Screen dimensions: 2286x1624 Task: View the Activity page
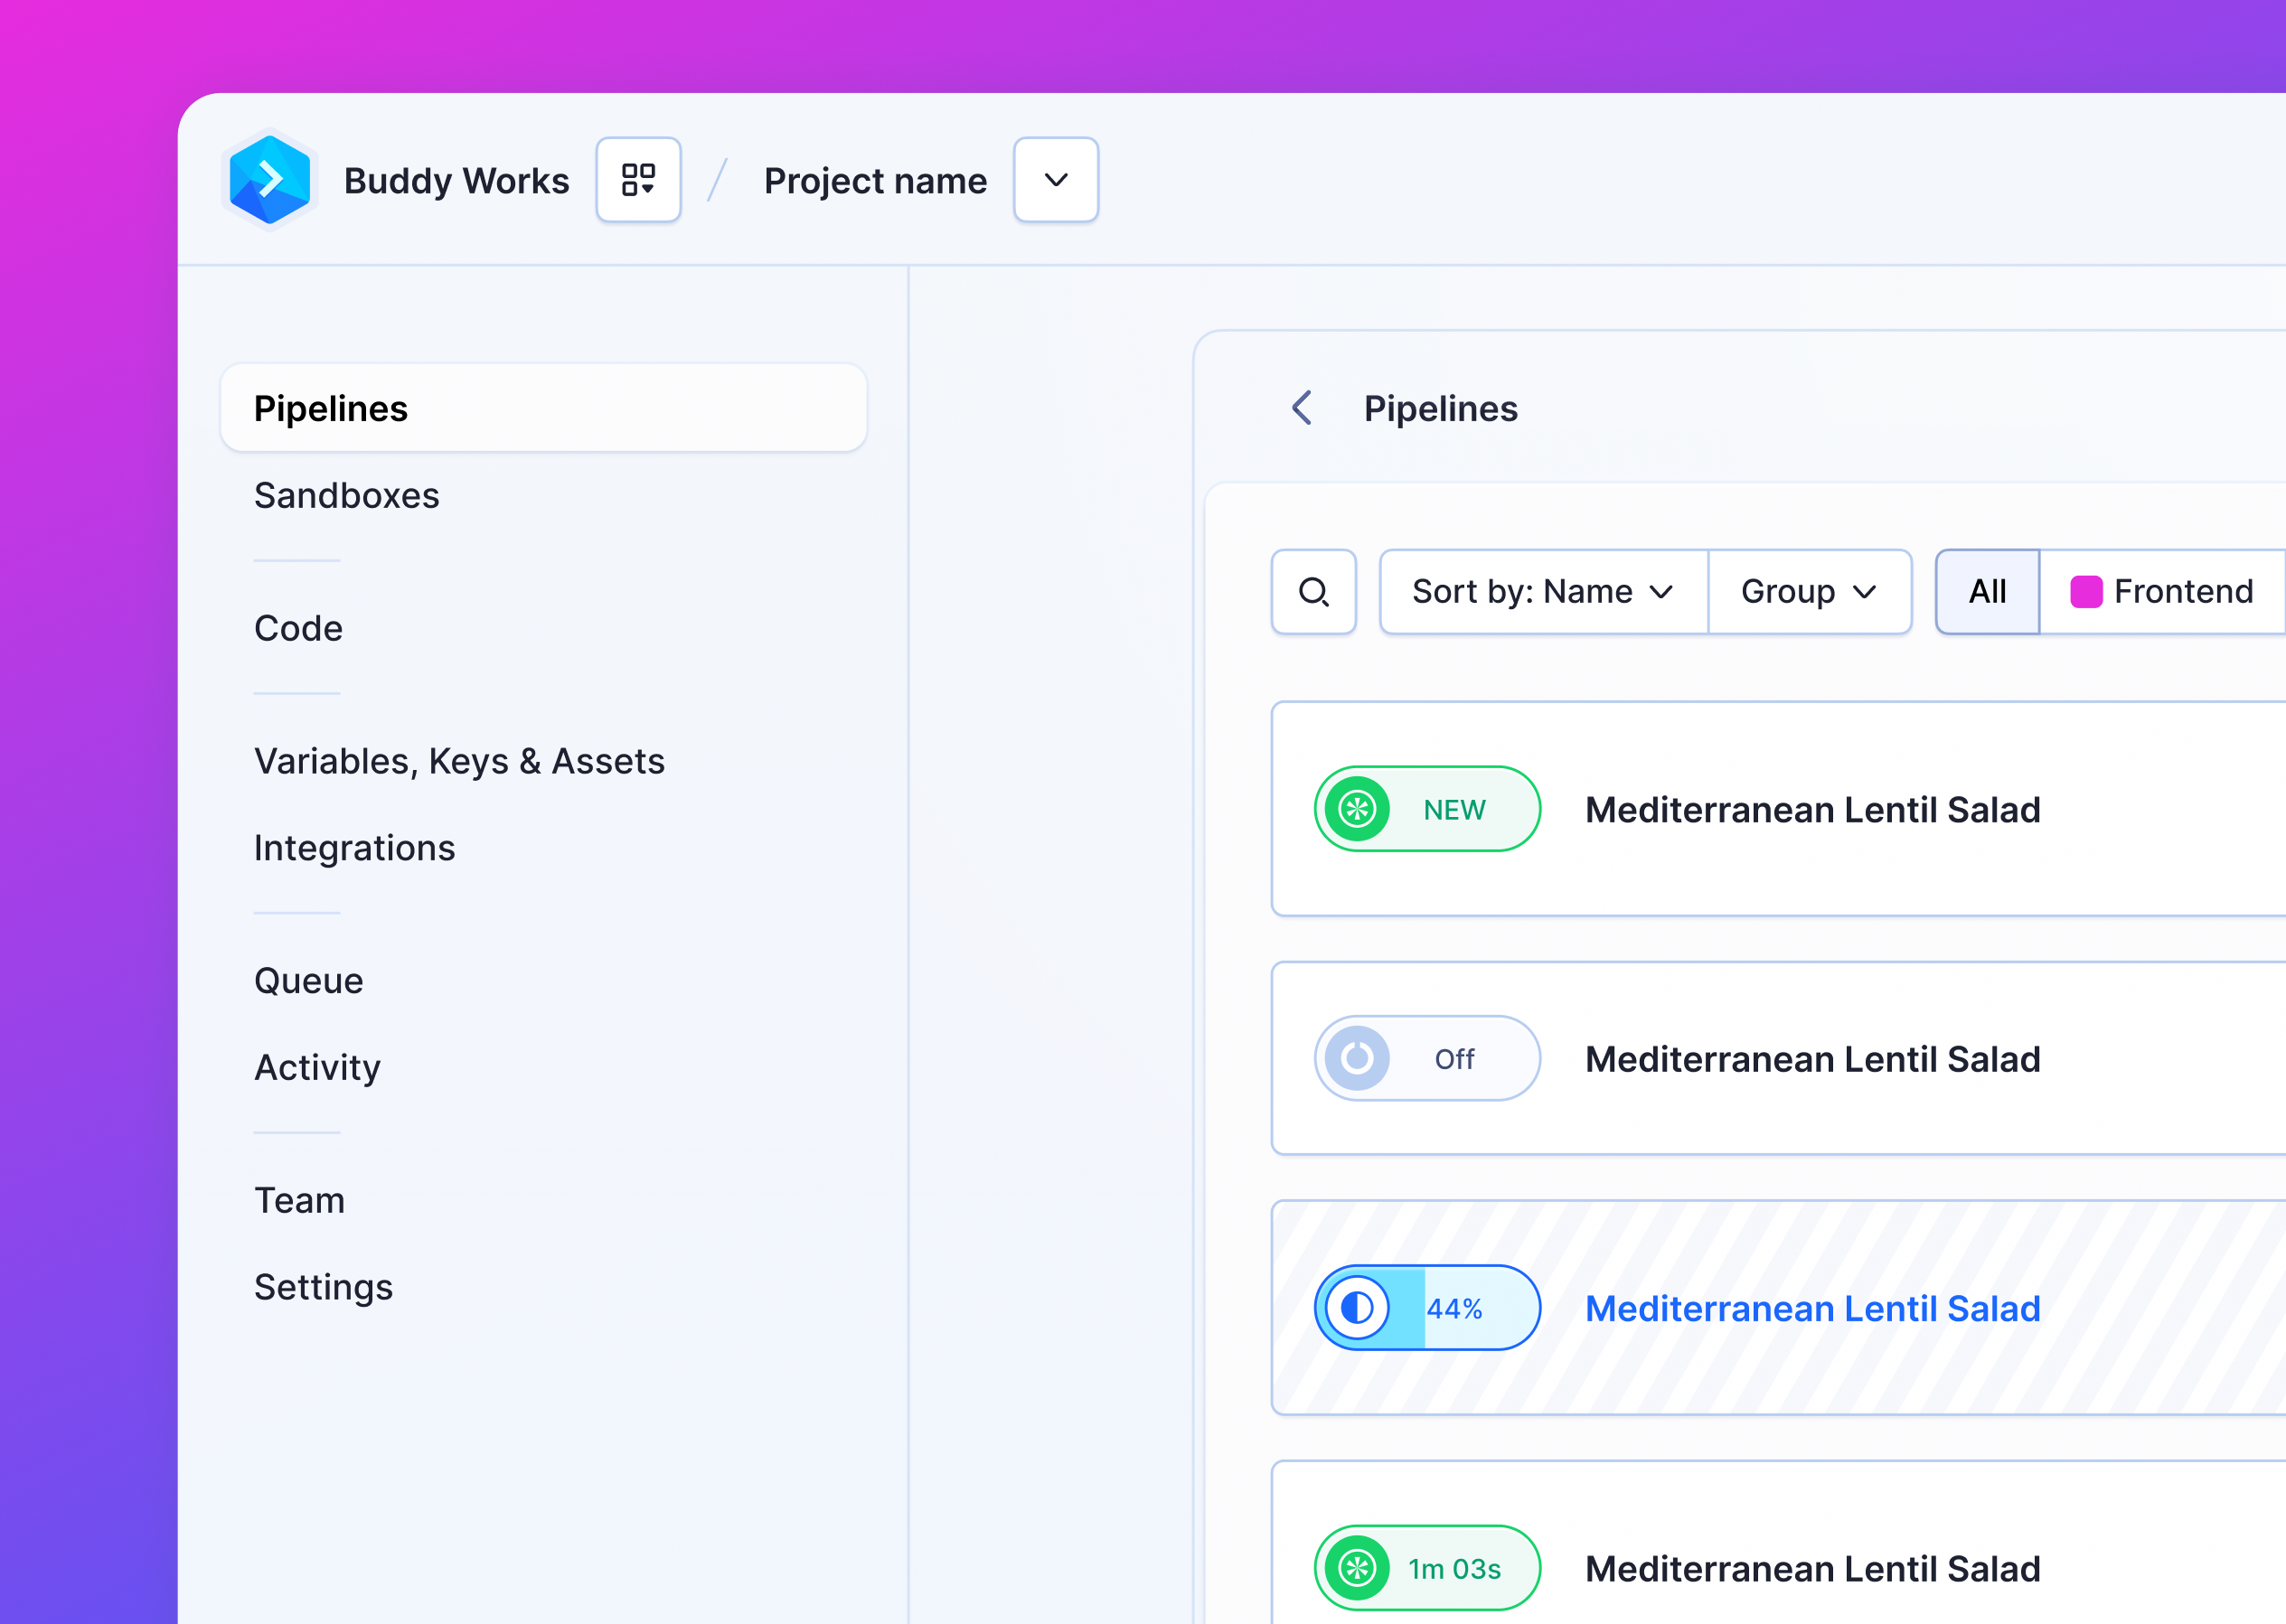(317, 1068)
